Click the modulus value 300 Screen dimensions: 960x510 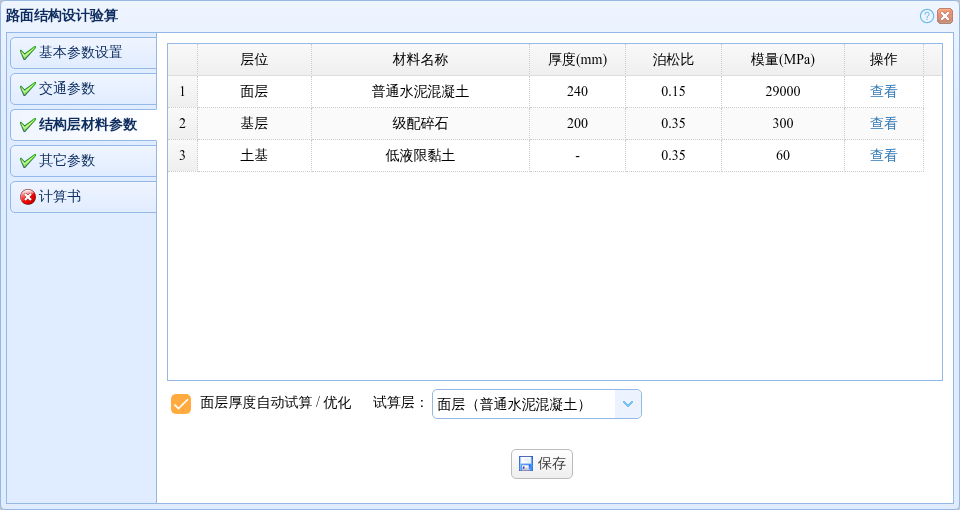(782, 124)
